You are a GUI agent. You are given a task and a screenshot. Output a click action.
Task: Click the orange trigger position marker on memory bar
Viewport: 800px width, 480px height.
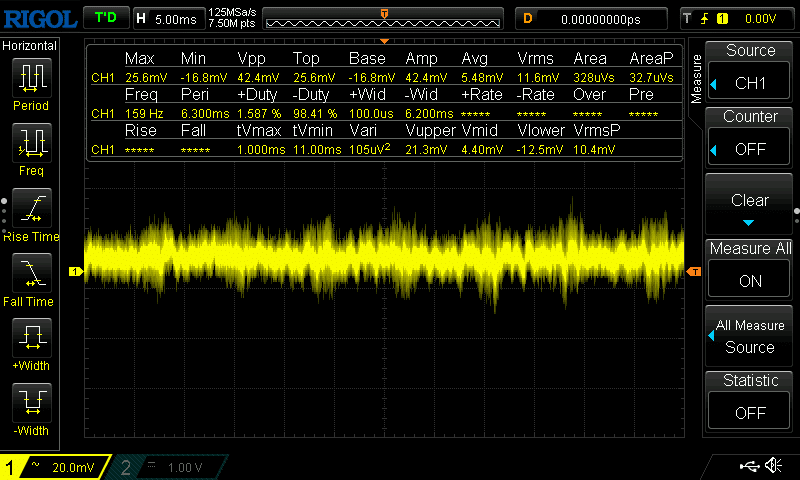[x=384, y=12]
